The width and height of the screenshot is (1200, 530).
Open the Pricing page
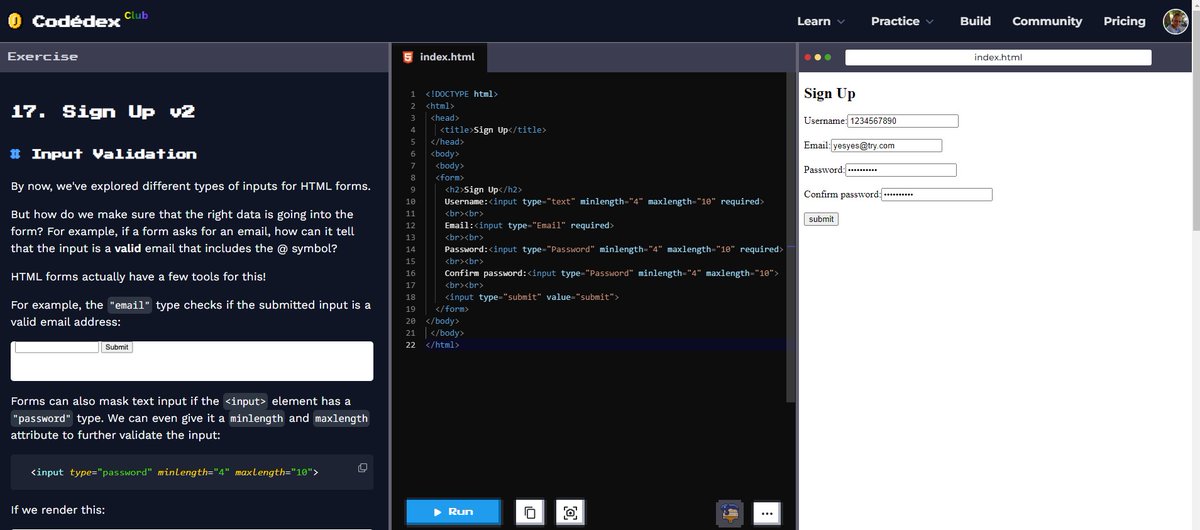[1124, 21]
